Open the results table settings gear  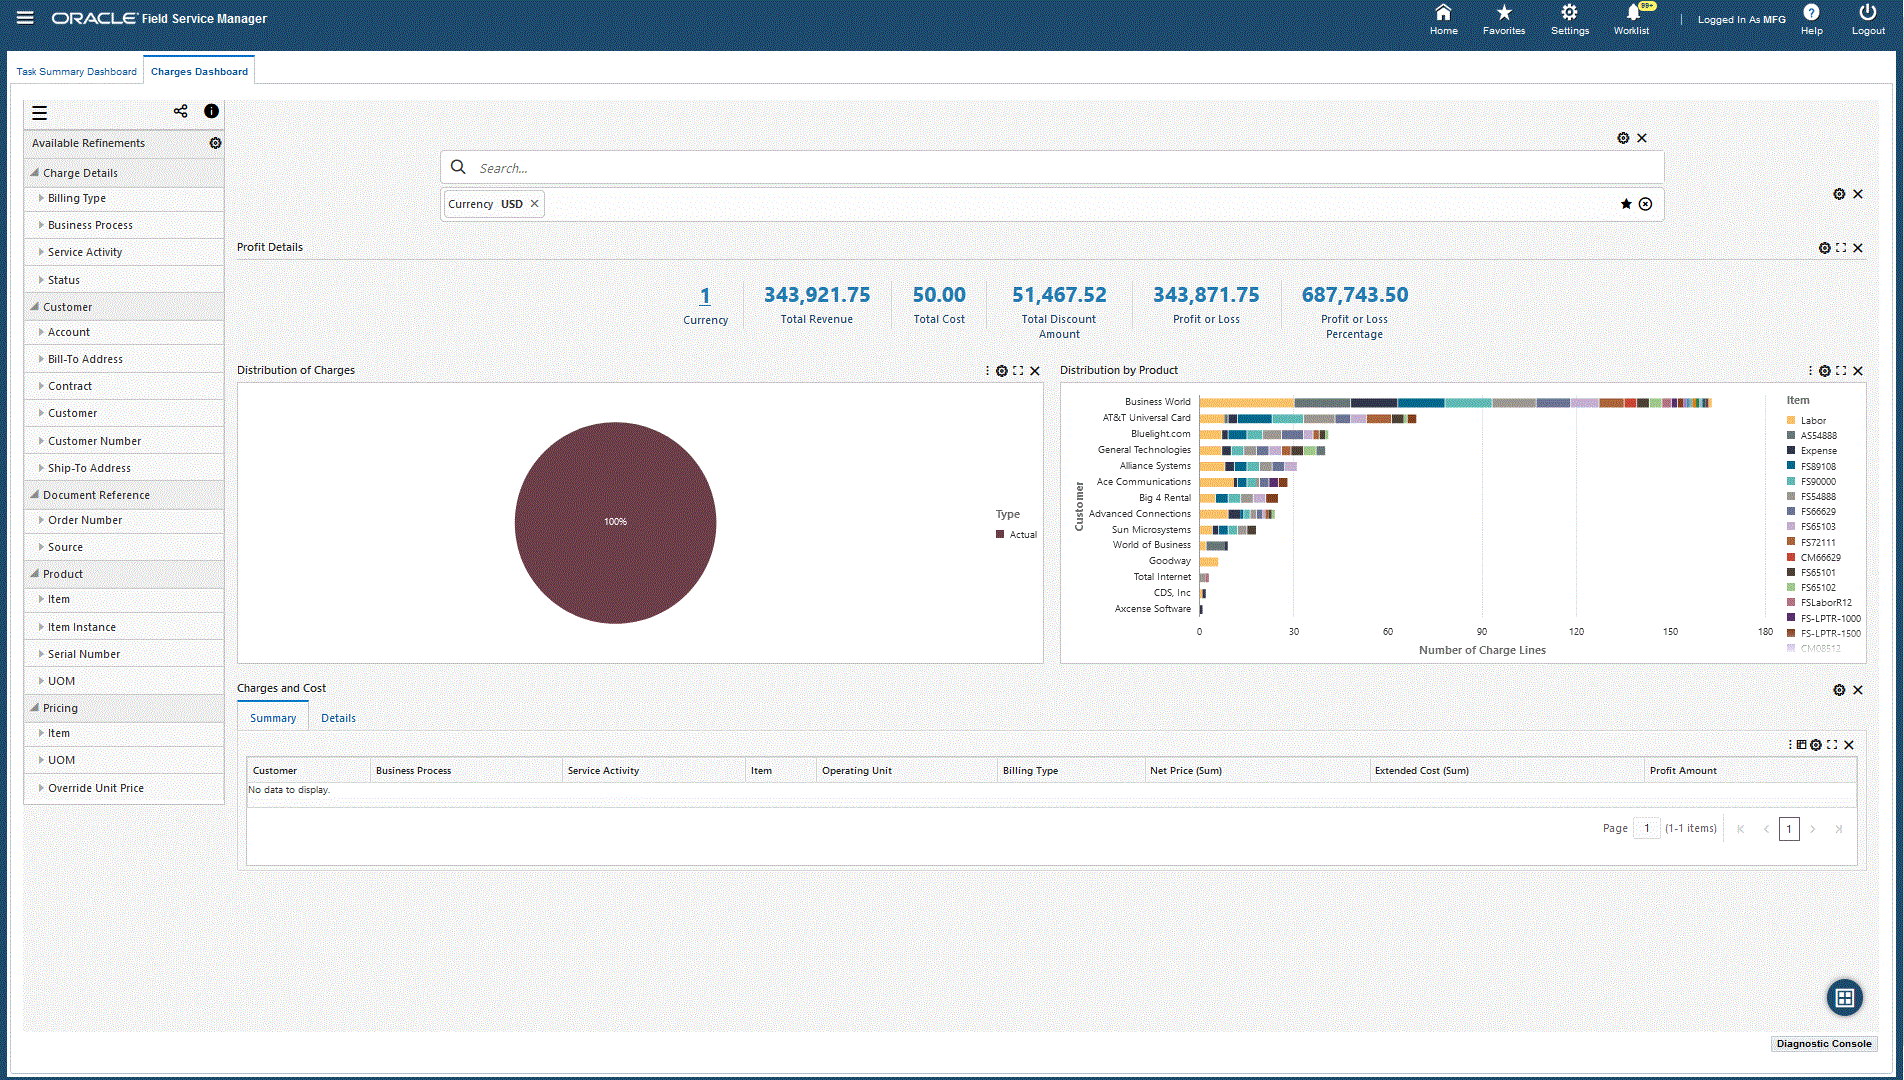[1816, 745]
